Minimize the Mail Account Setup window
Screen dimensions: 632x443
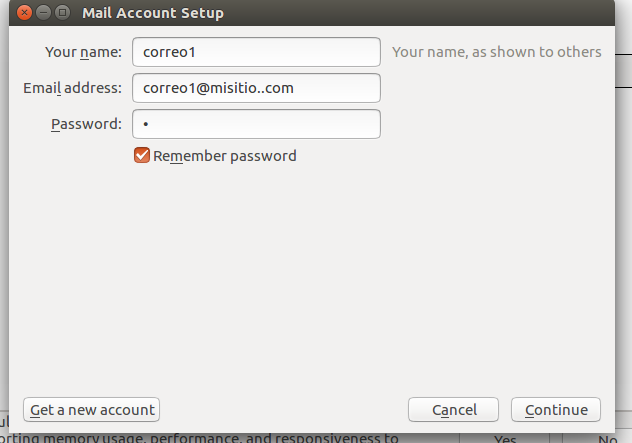point(43,13)
